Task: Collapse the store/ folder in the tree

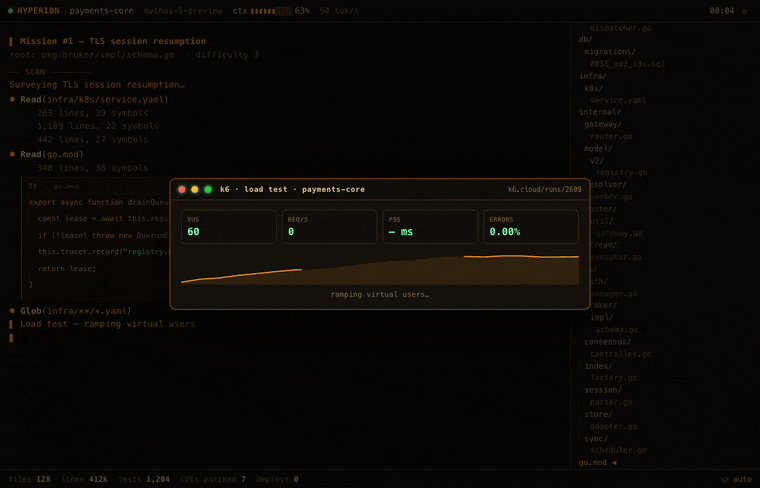Action: (x=598, y=414)
